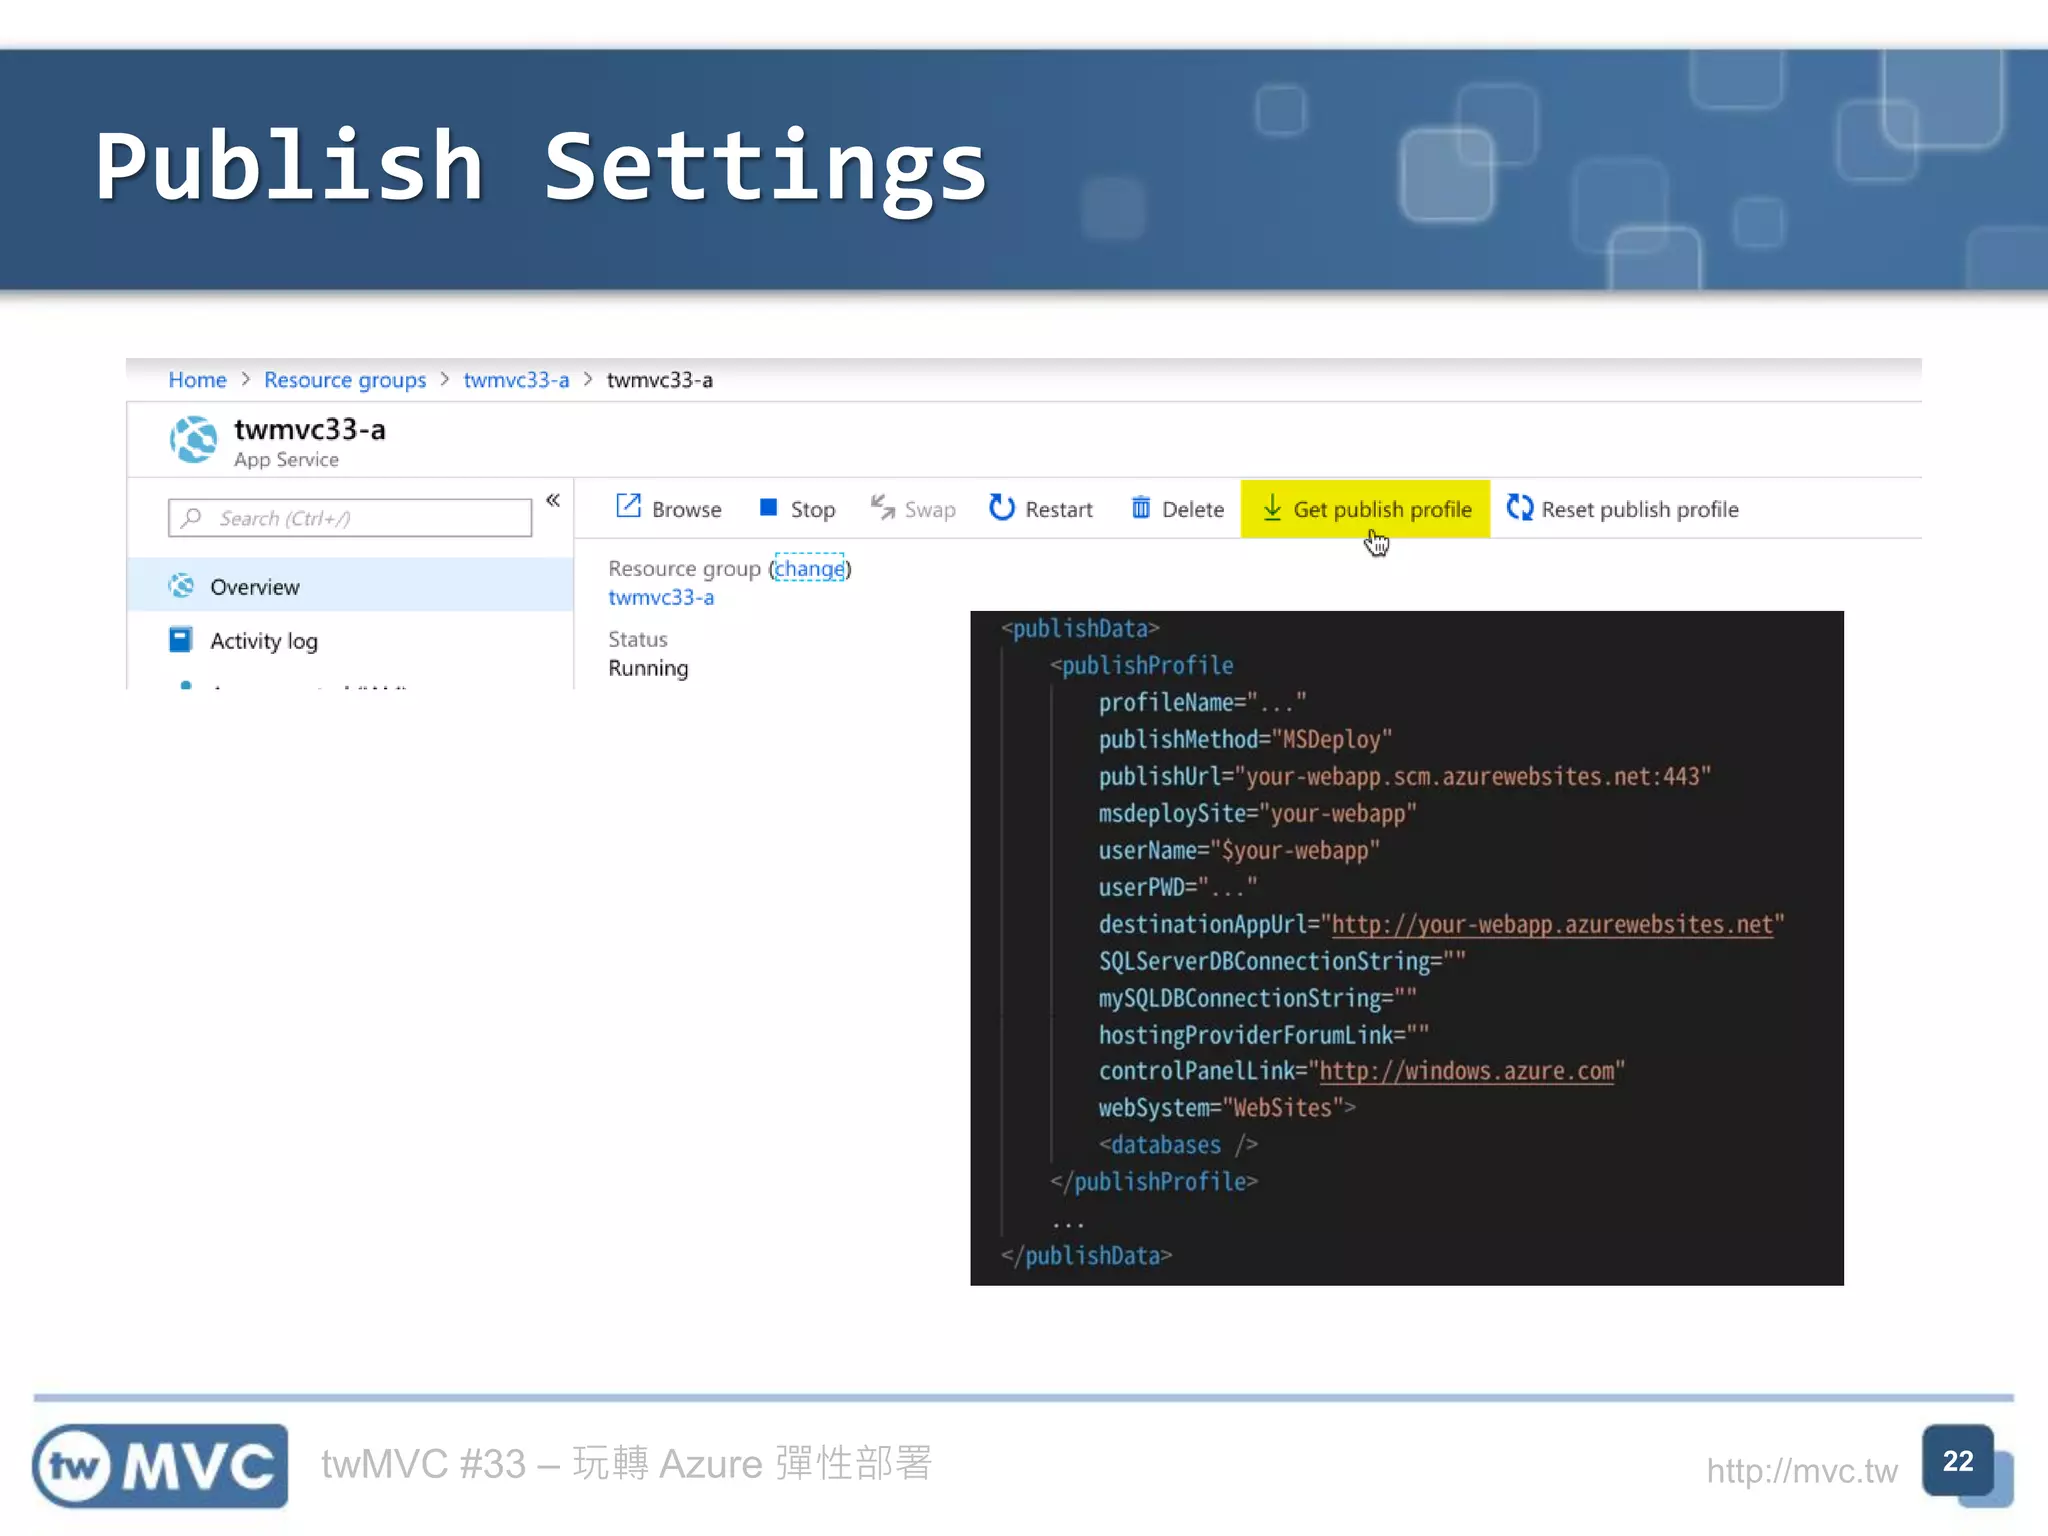Click the magnifier icon in search box

coord(192,518)
